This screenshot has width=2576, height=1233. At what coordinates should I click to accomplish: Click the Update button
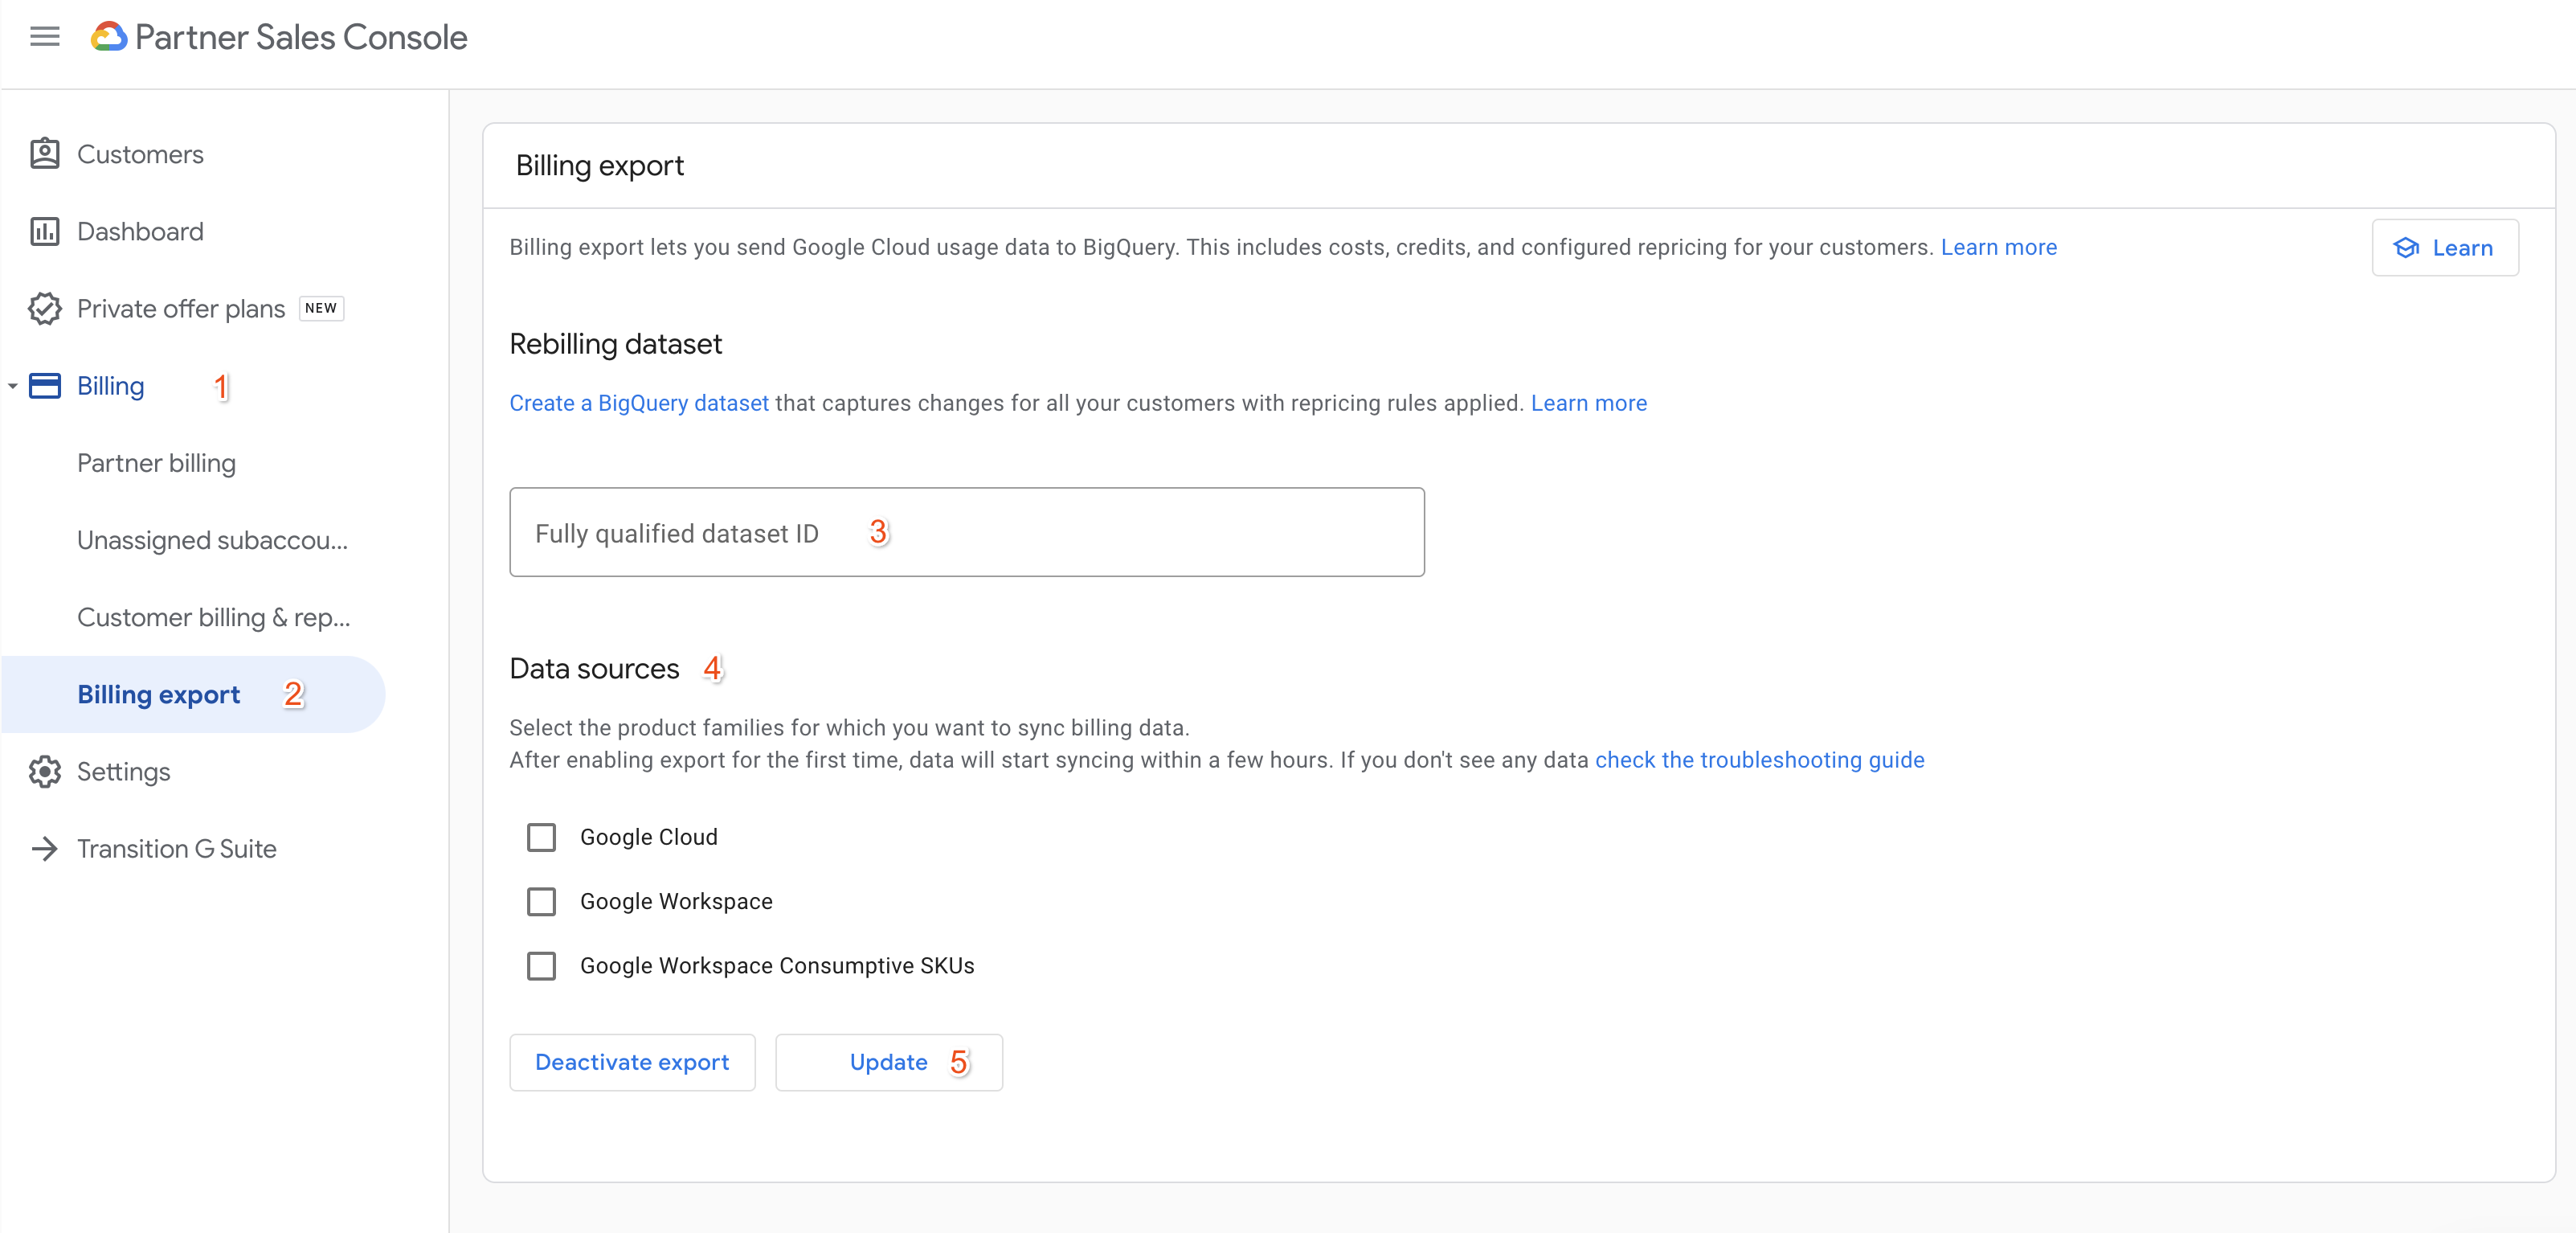887,1060
